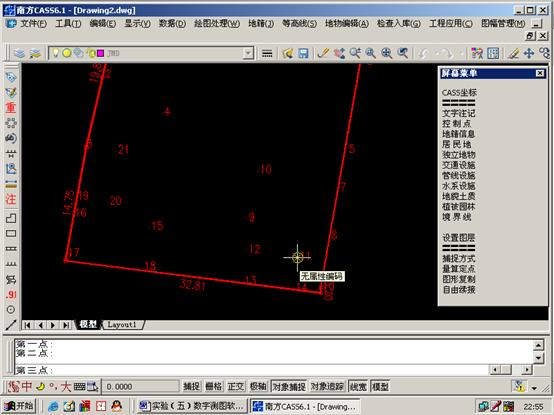Switch to the Layout1 tab
Image resolution: width=554 pixels, height=415 pixels.
(x=122, y=325)
